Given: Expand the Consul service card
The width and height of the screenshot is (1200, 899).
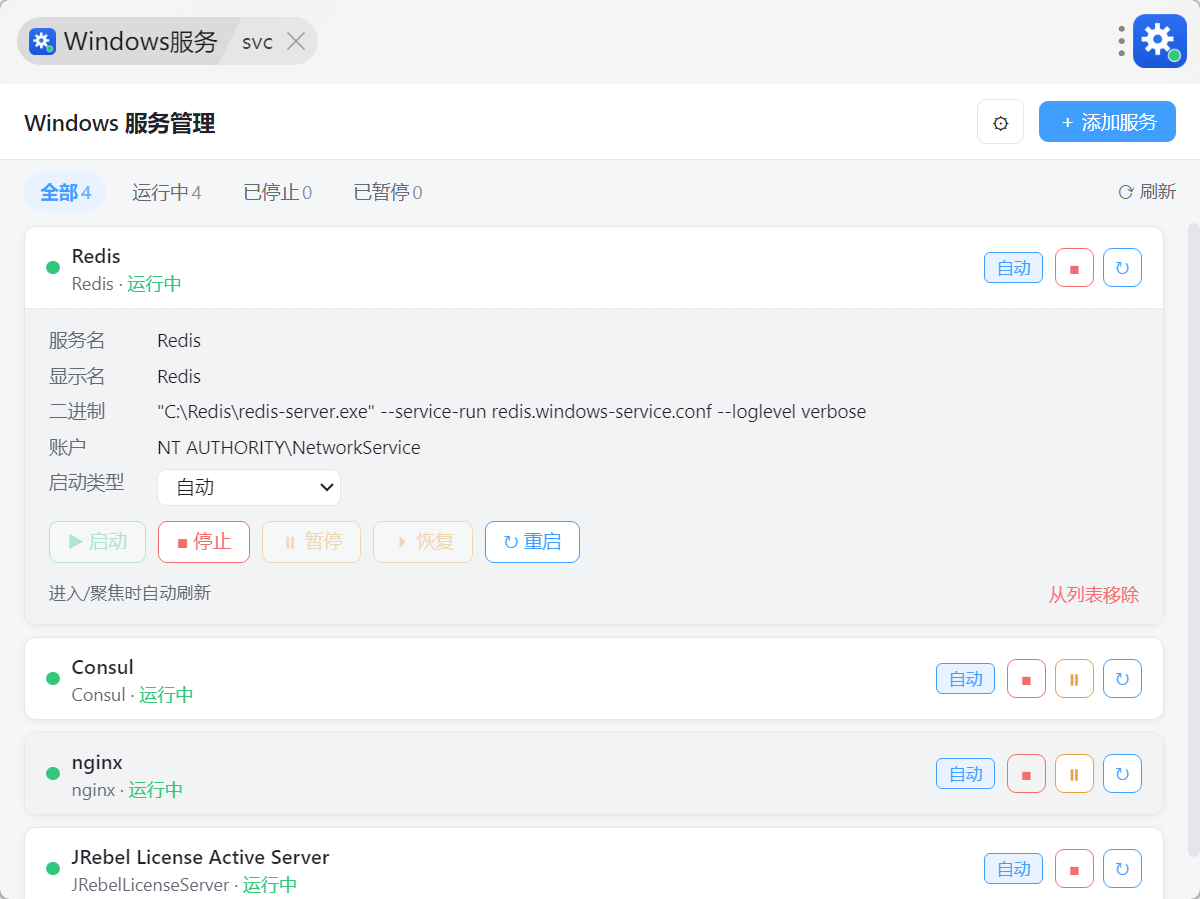Looking at the screenshot, I should pos(594,679).
